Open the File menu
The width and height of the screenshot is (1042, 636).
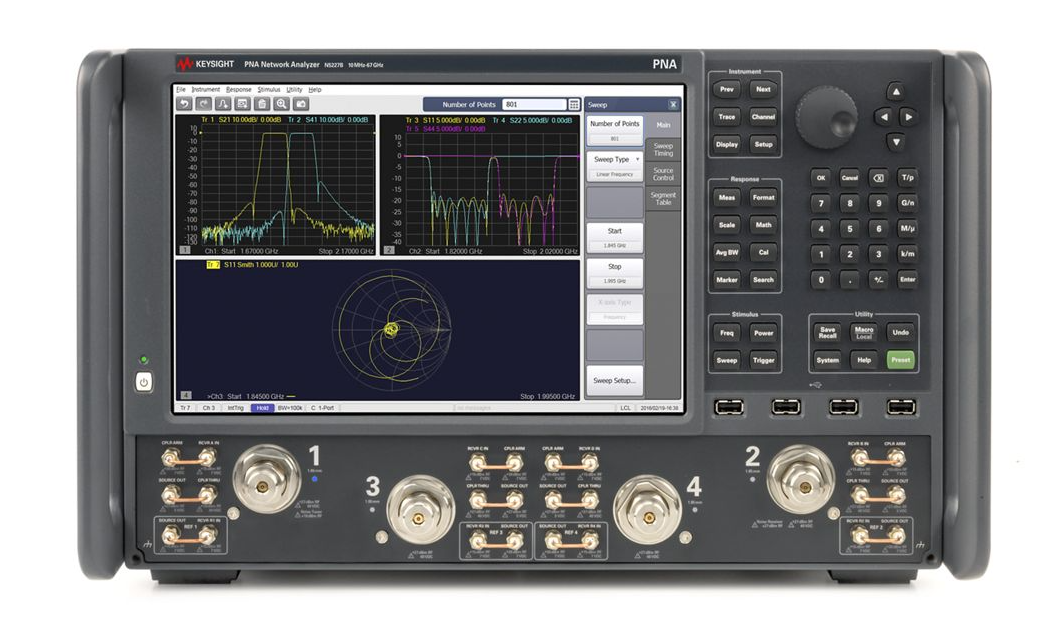click(x=181, y=89)
